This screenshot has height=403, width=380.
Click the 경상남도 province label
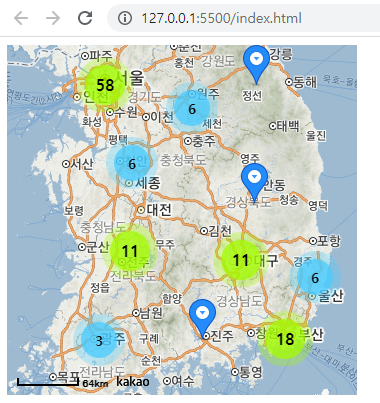click(239, 301)
